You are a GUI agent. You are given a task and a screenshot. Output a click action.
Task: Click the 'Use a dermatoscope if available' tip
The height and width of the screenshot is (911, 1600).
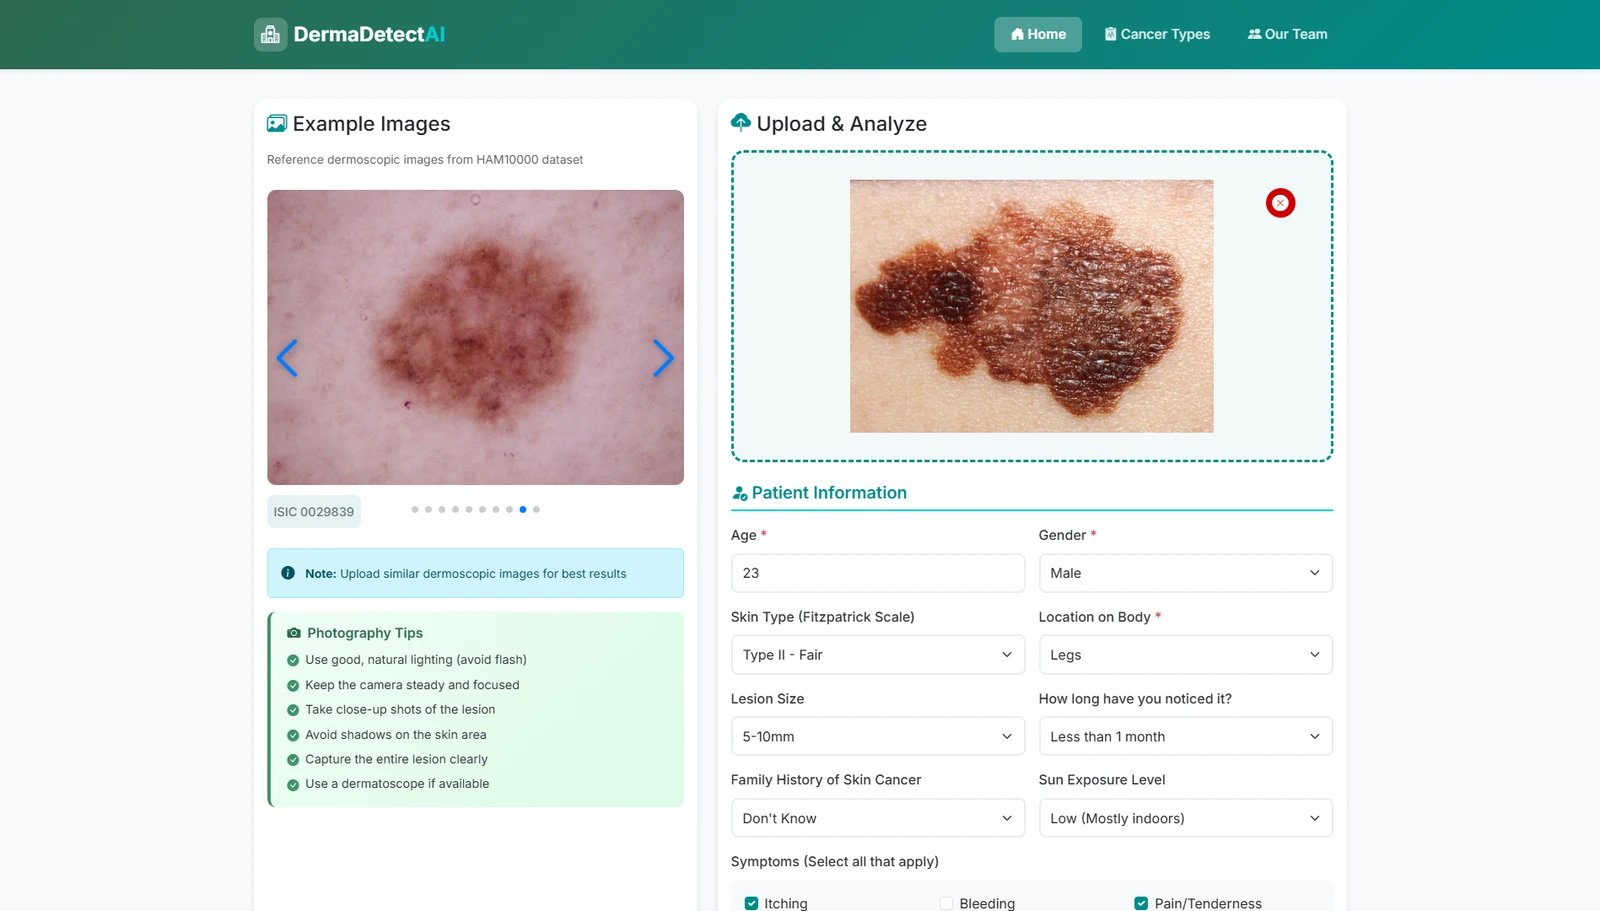[x=397, y=784]
